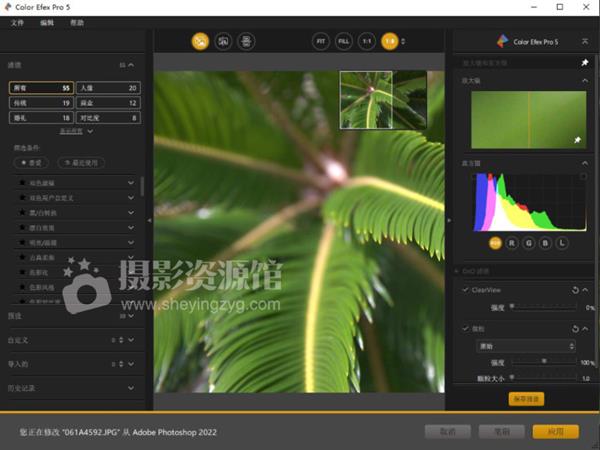Click the FIT zoom button
The image size is (600, 450).
pos(320,42)
